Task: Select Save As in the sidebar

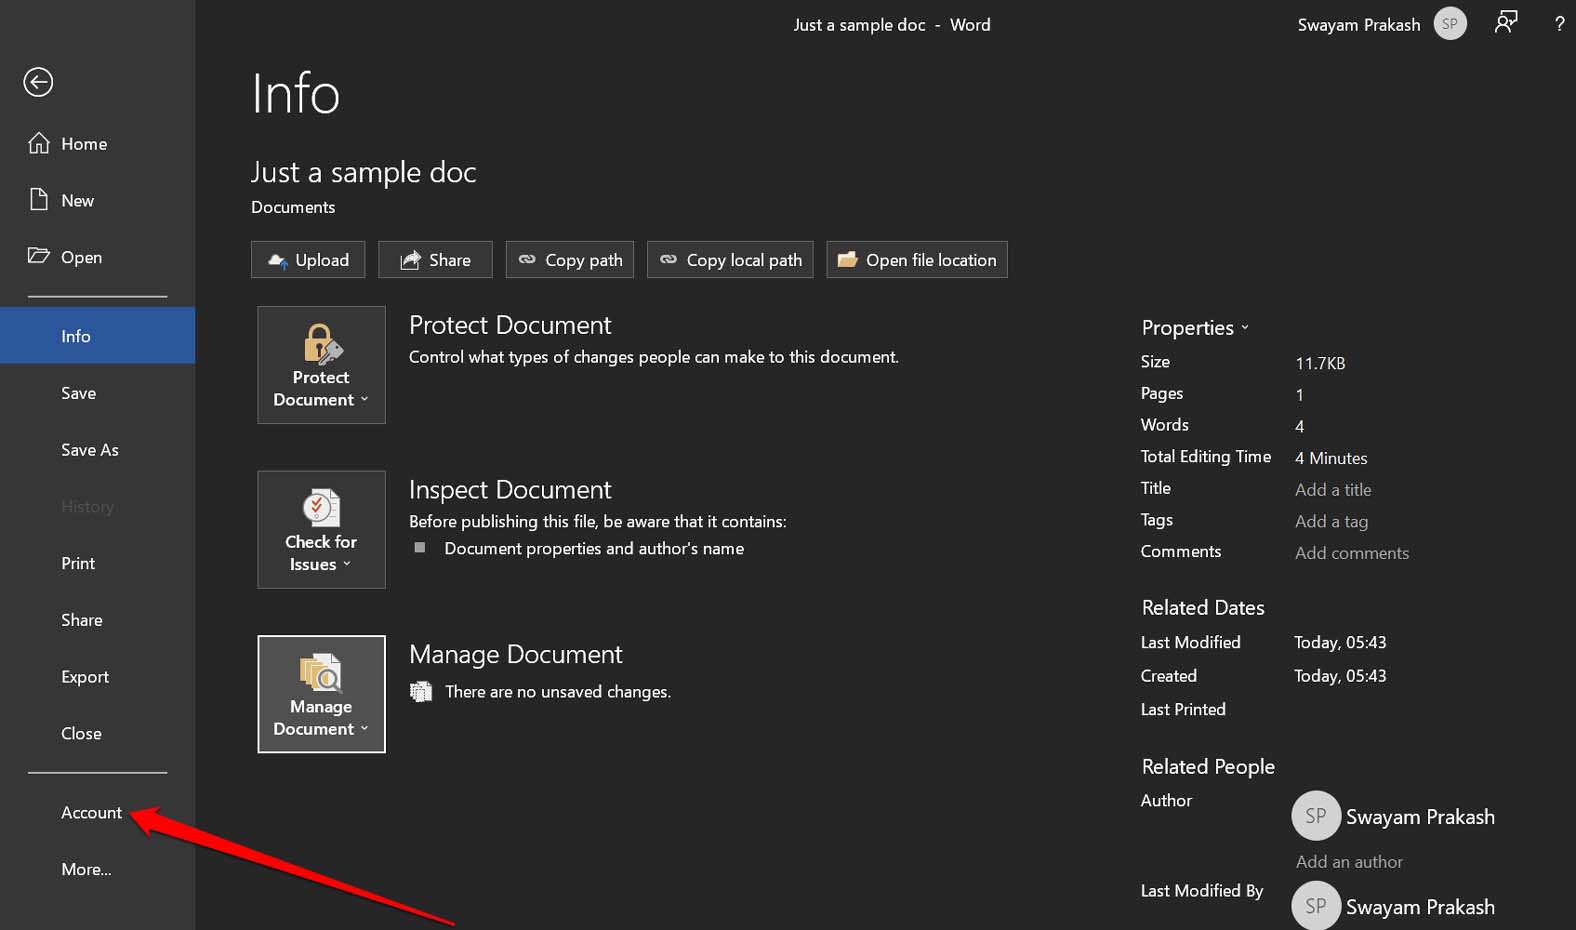Action: (x=90, y=450)
